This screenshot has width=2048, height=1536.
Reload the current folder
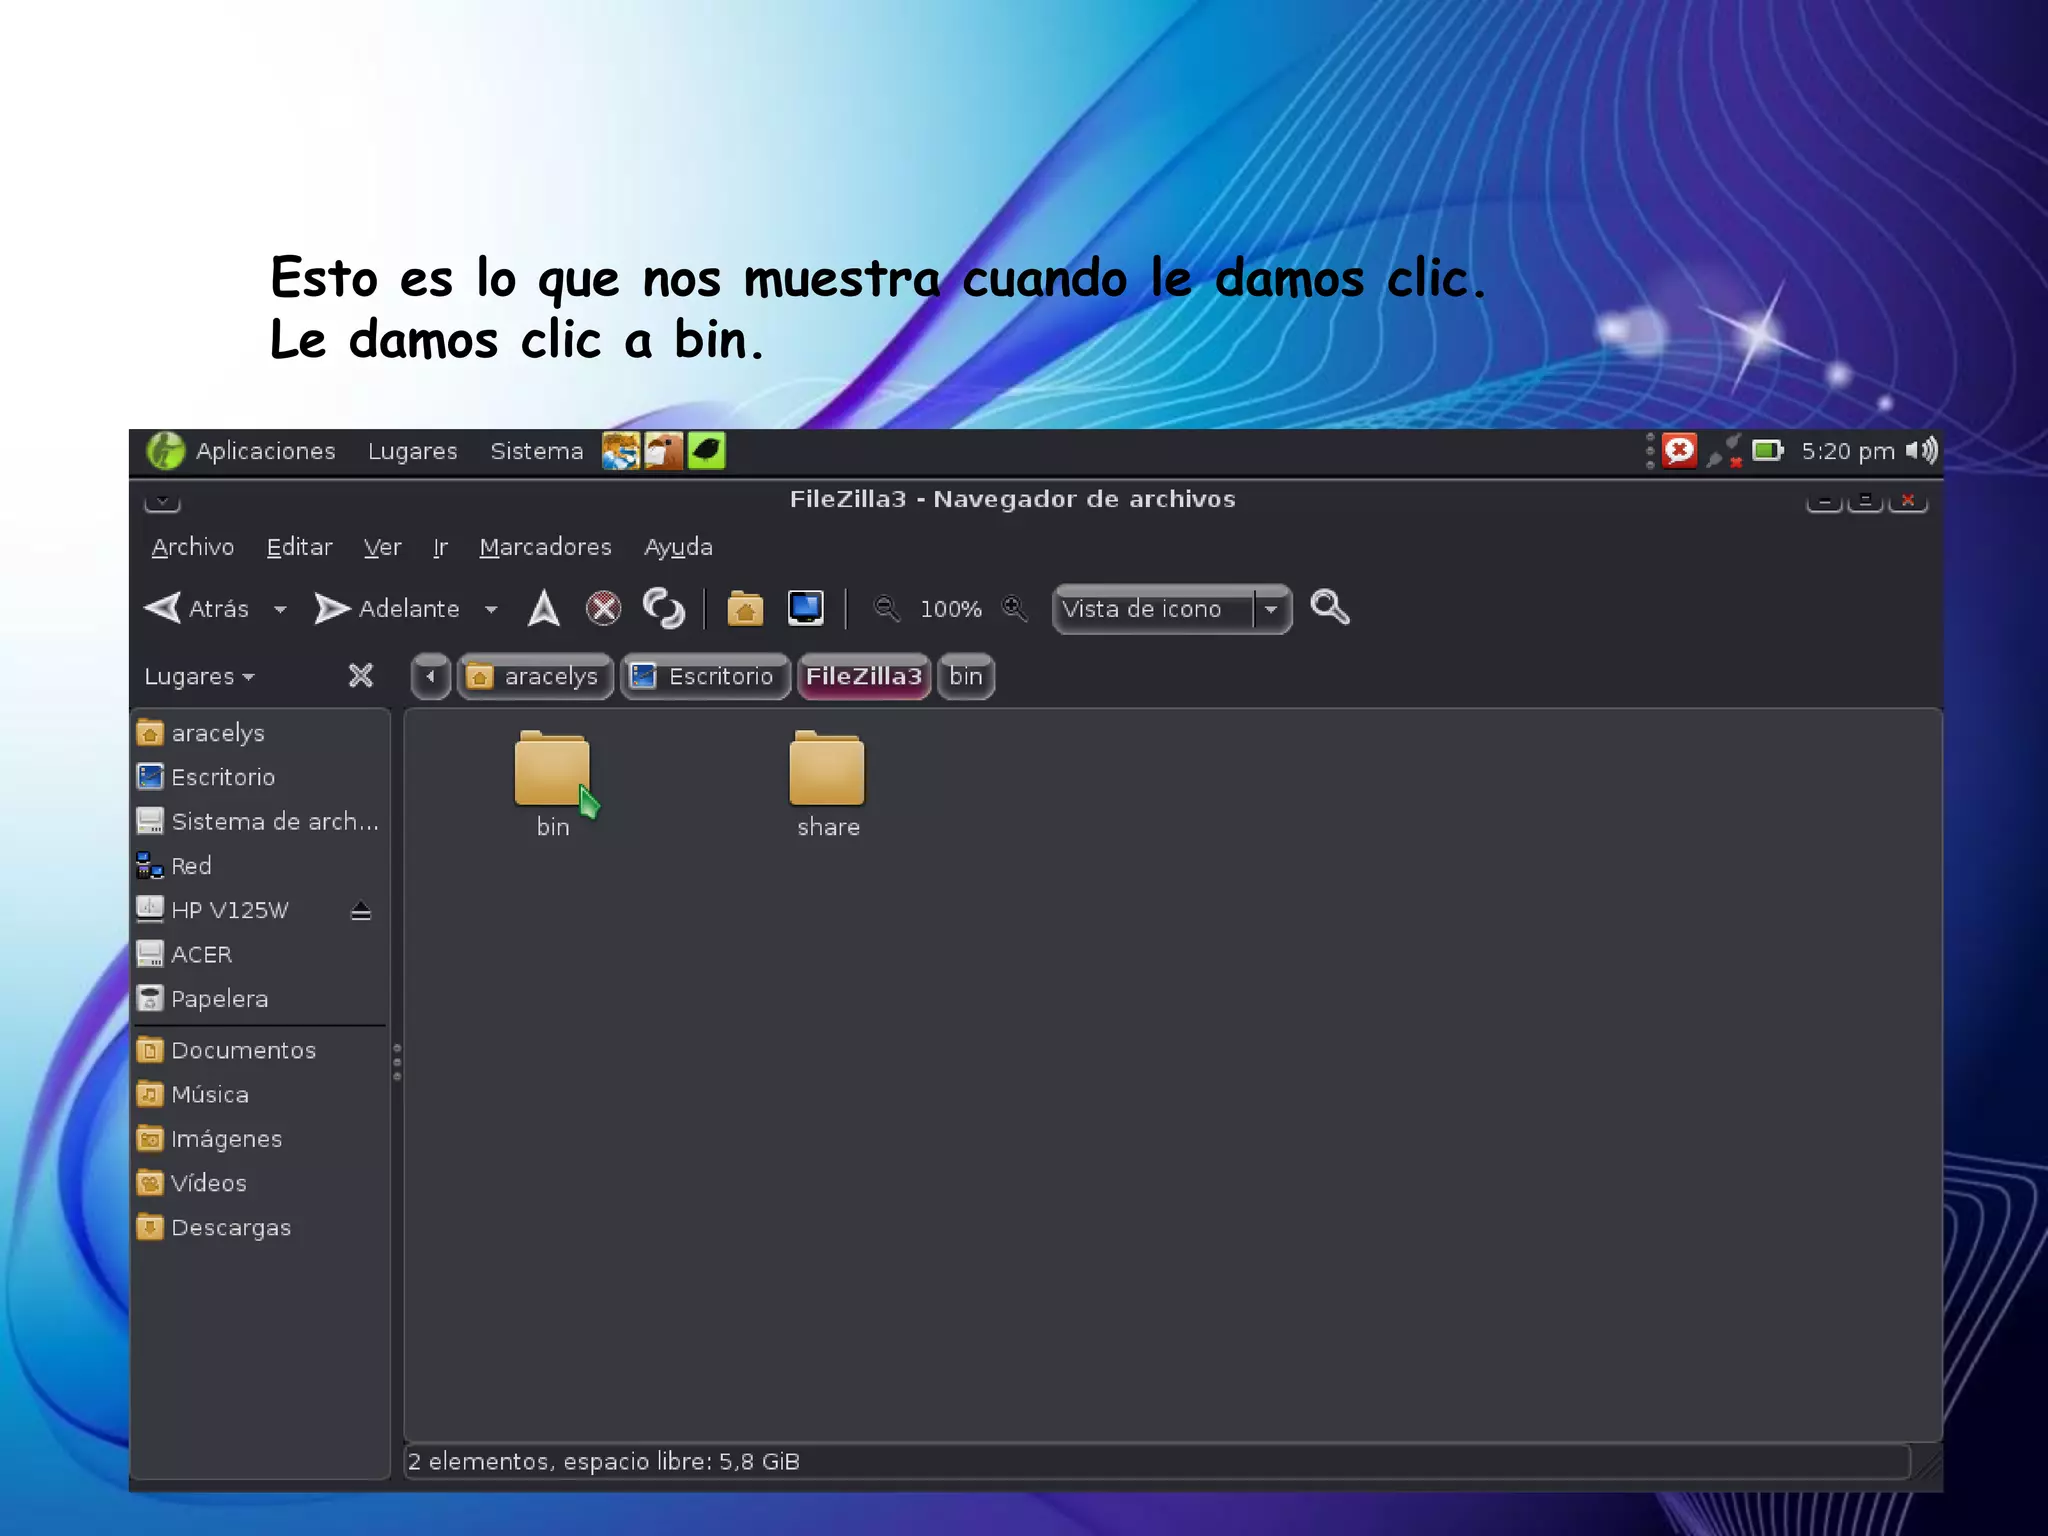(x=663, y=608)
